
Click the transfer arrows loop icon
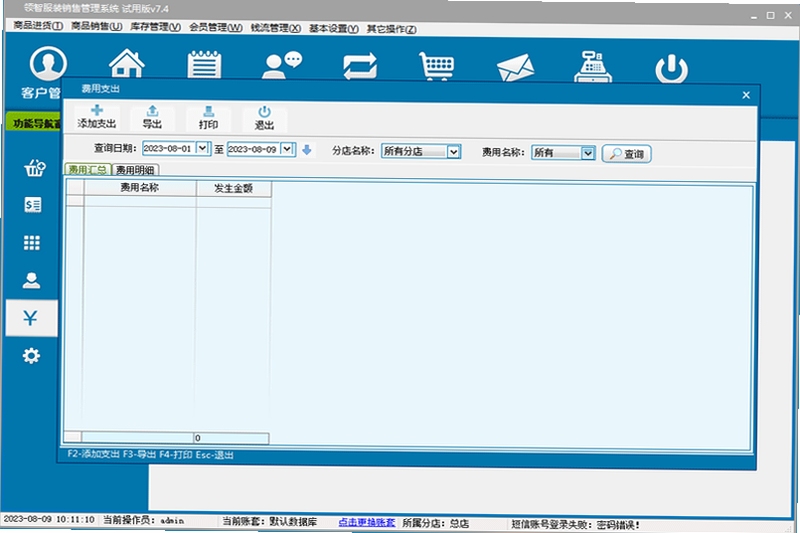pos(360,66)
